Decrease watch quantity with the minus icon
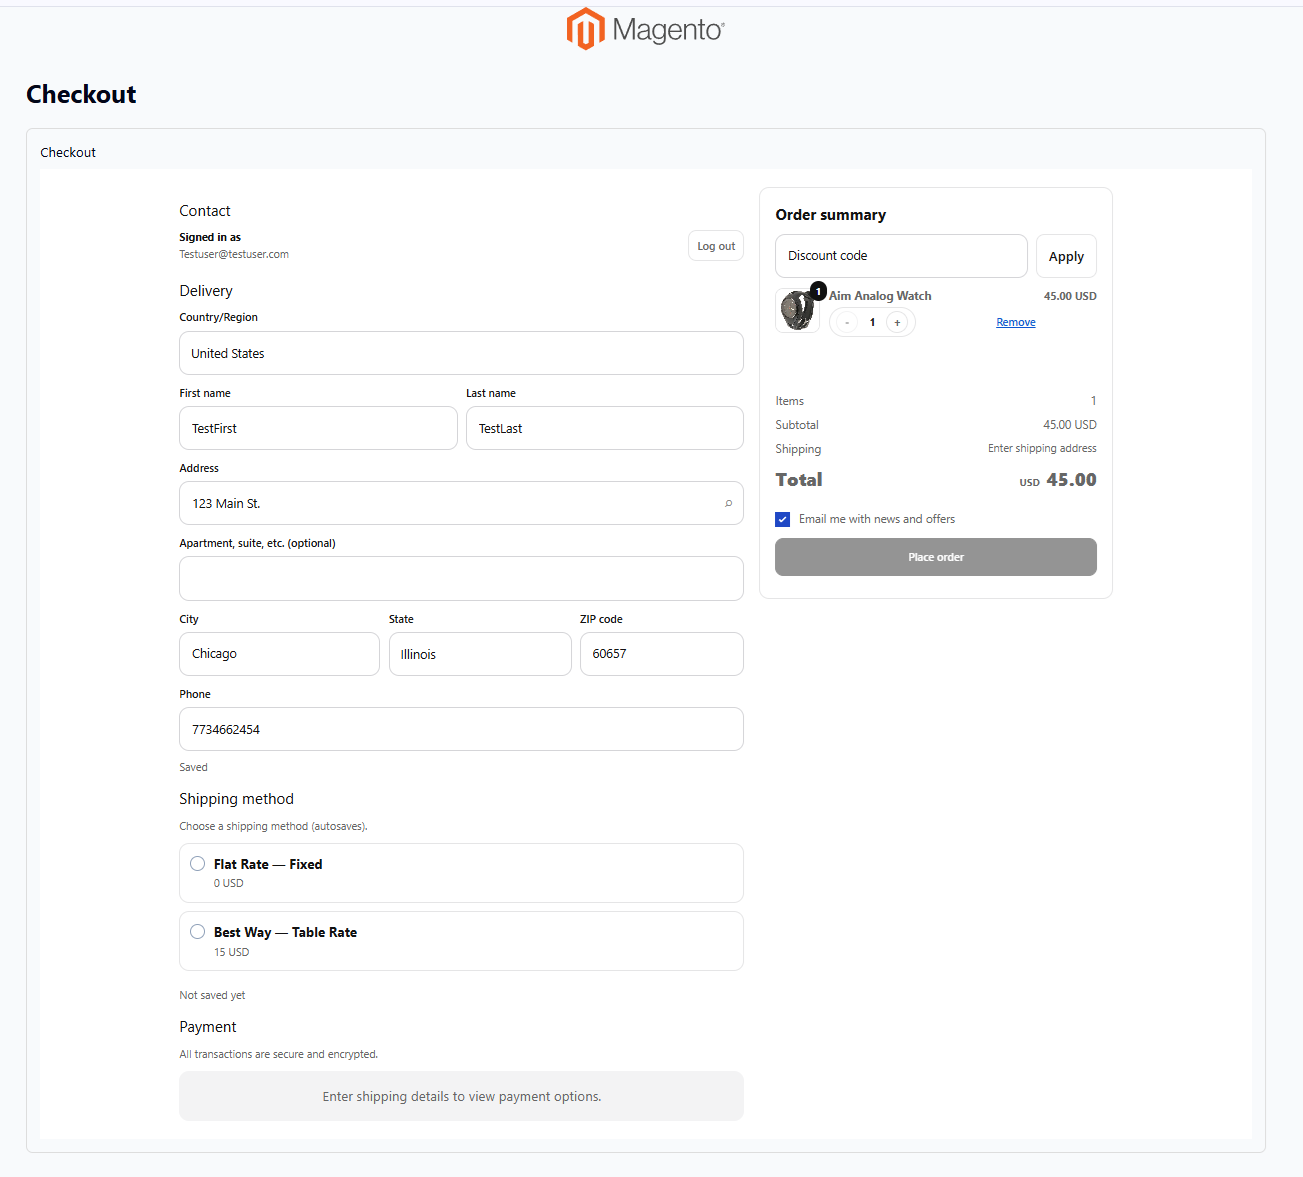The height and width of the screenshot is (1177, 1303). tap(847, 322)
